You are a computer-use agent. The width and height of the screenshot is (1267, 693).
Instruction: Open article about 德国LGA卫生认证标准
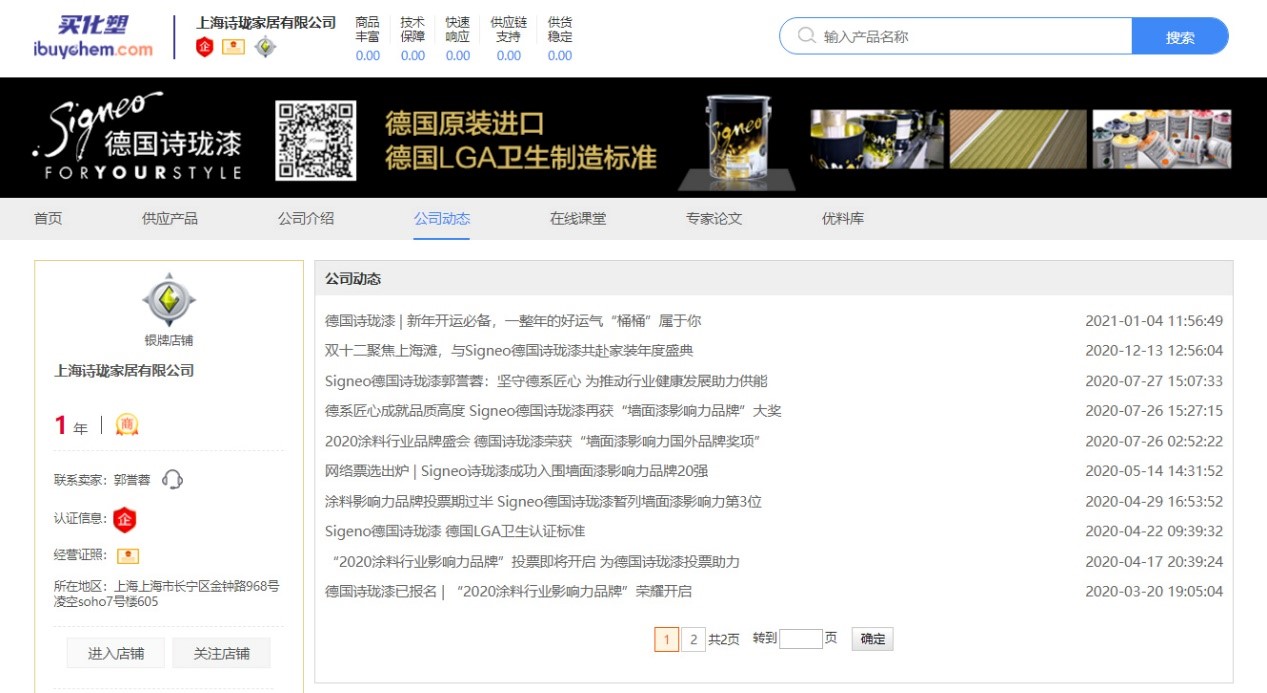pos(455,531)
